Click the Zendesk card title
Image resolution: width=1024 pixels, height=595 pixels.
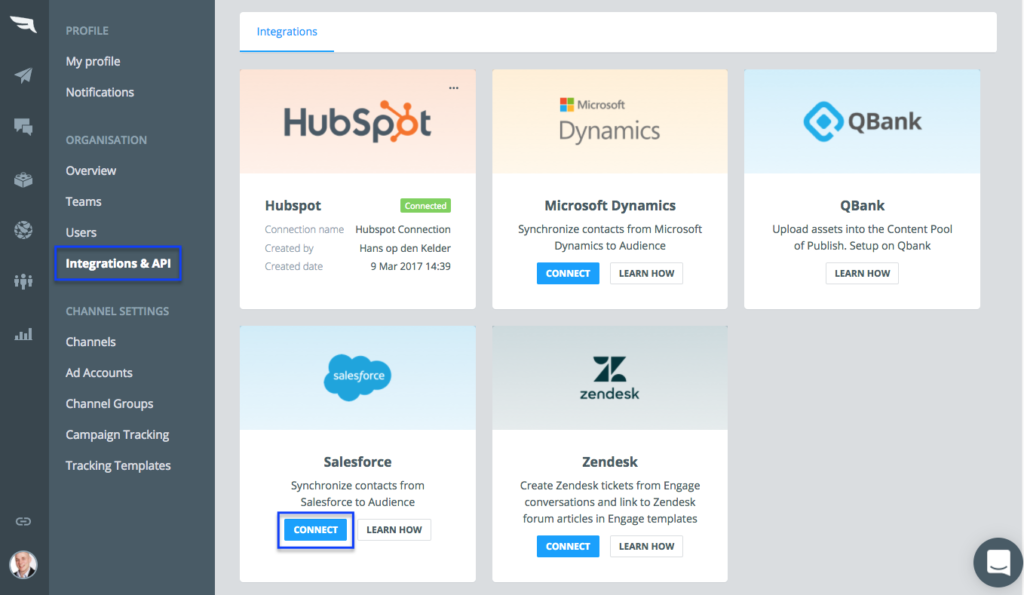(609, 462)
